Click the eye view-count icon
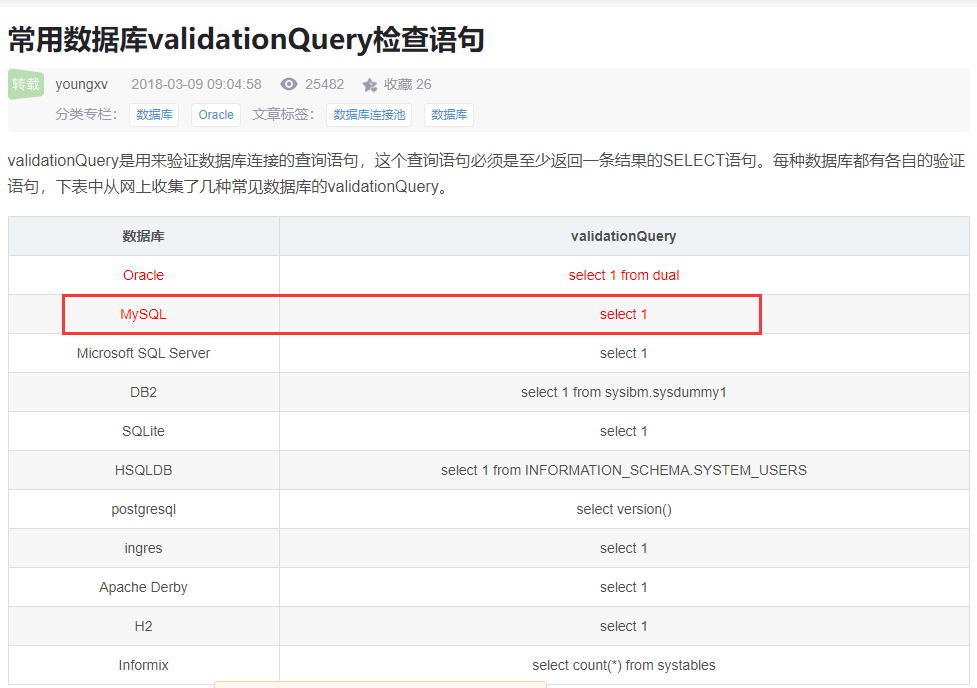The image size is (977, 688). (288, 84)
